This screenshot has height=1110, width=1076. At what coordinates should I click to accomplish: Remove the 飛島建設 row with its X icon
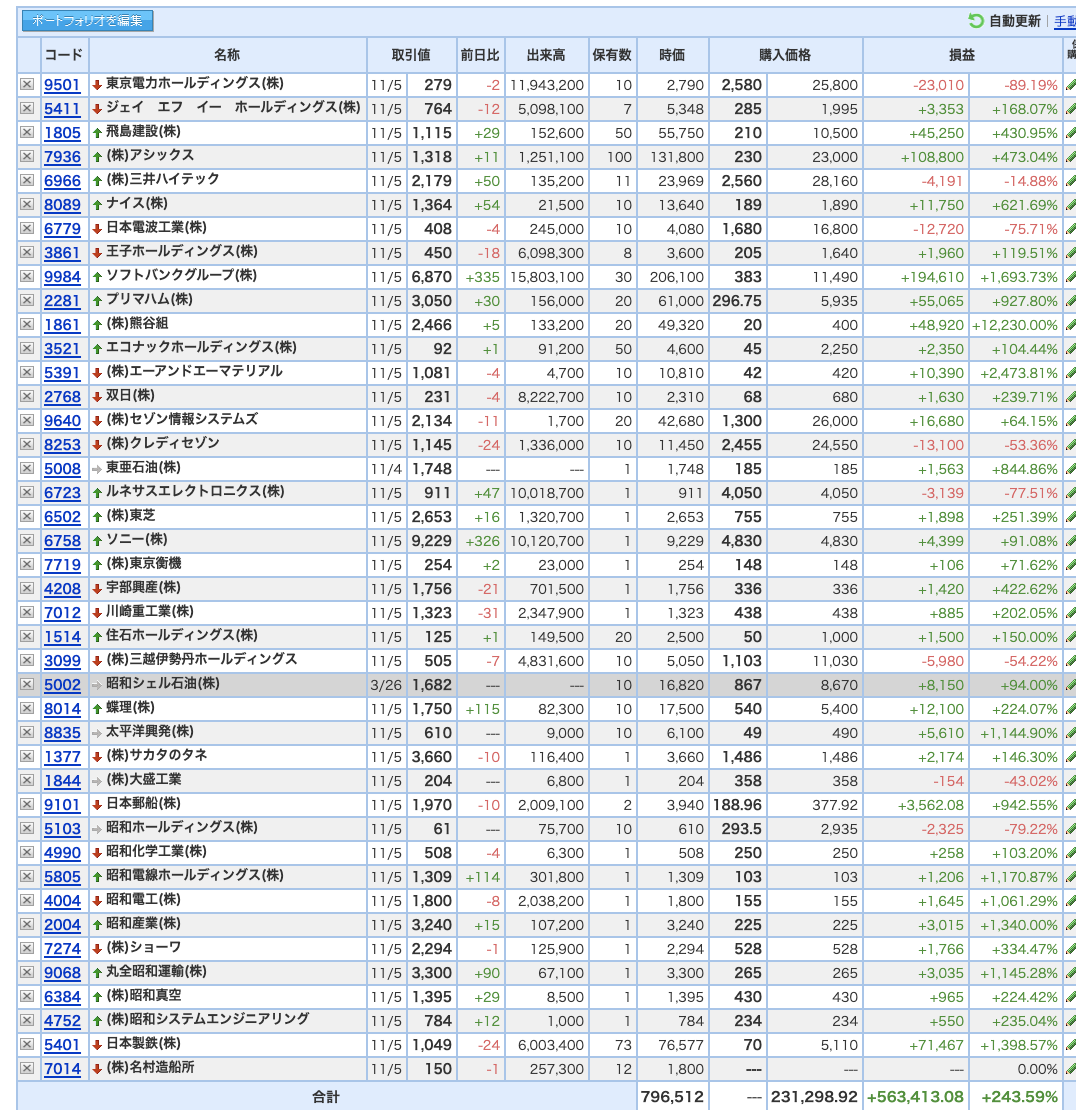[27, 132]
